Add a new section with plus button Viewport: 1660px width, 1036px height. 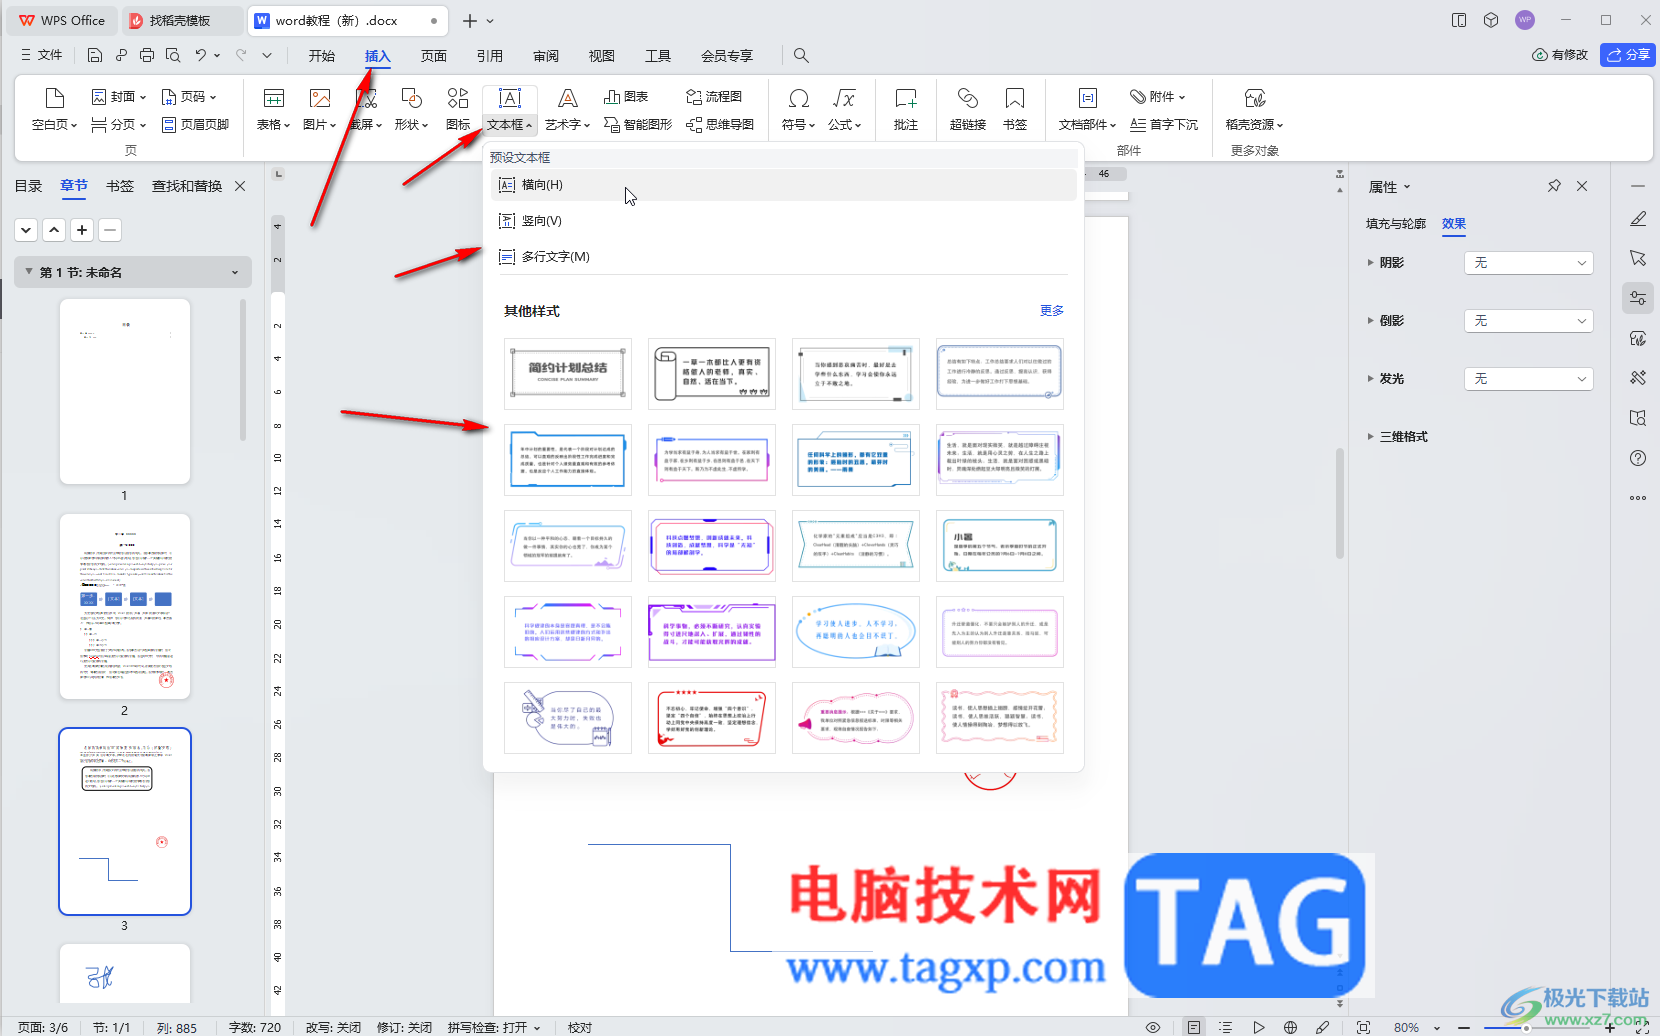[82, 230]
